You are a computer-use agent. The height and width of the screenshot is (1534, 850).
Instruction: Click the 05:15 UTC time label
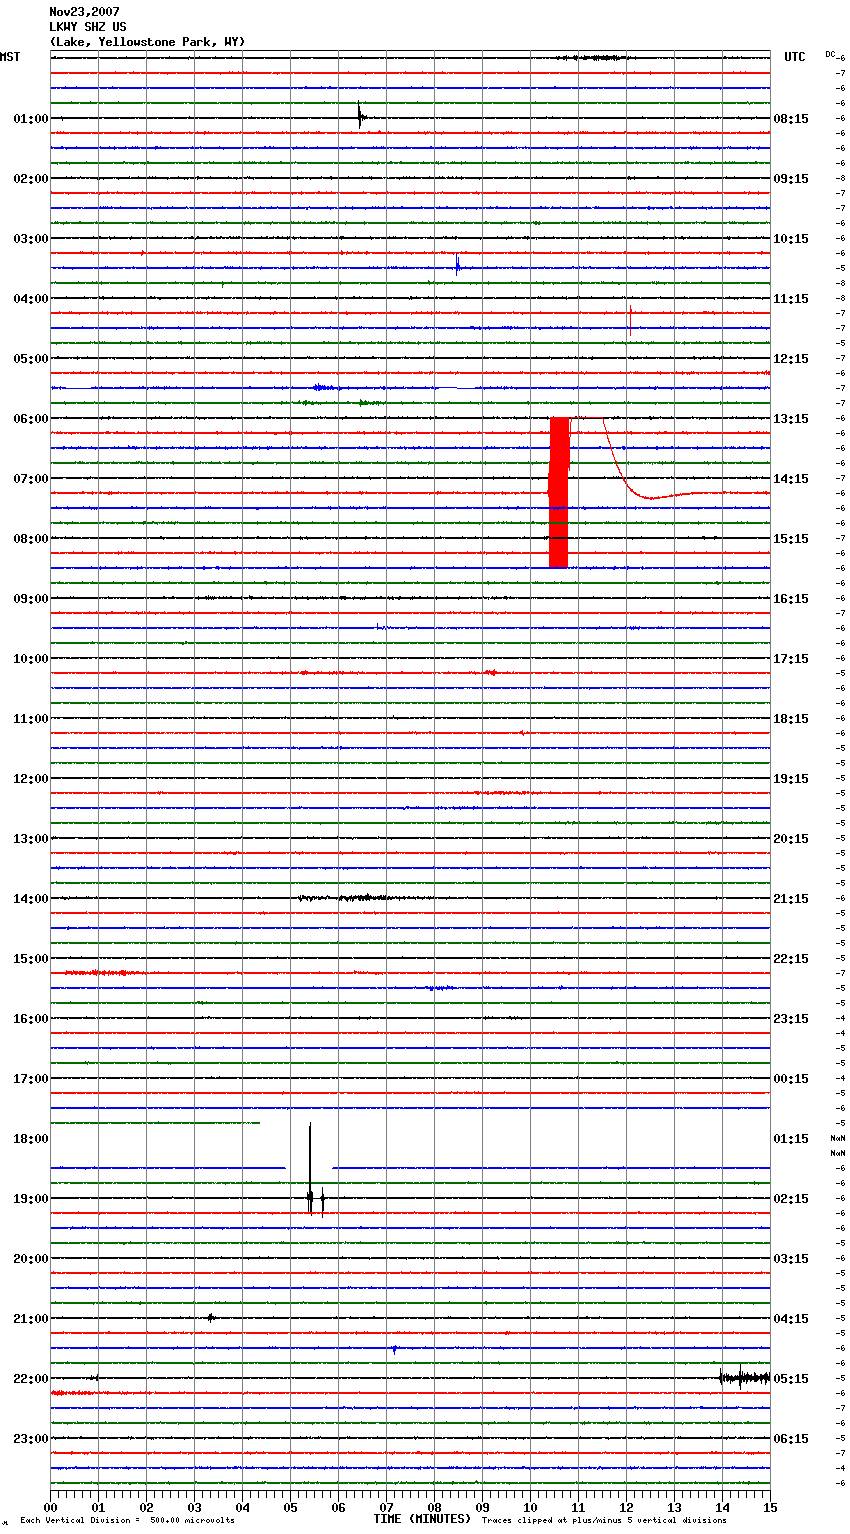tap(791, 1379)
